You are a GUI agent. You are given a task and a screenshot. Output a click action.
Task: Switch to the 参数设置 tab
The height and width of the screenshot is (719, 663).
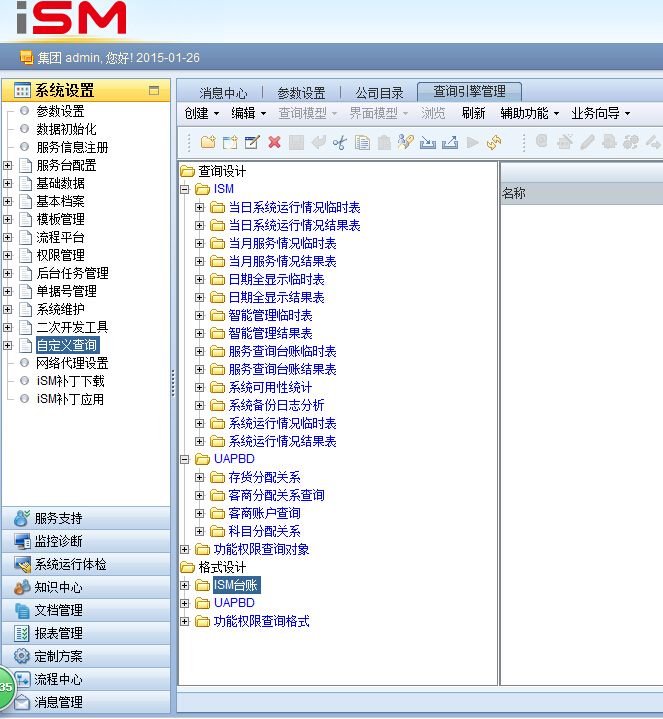coord(301,93)
